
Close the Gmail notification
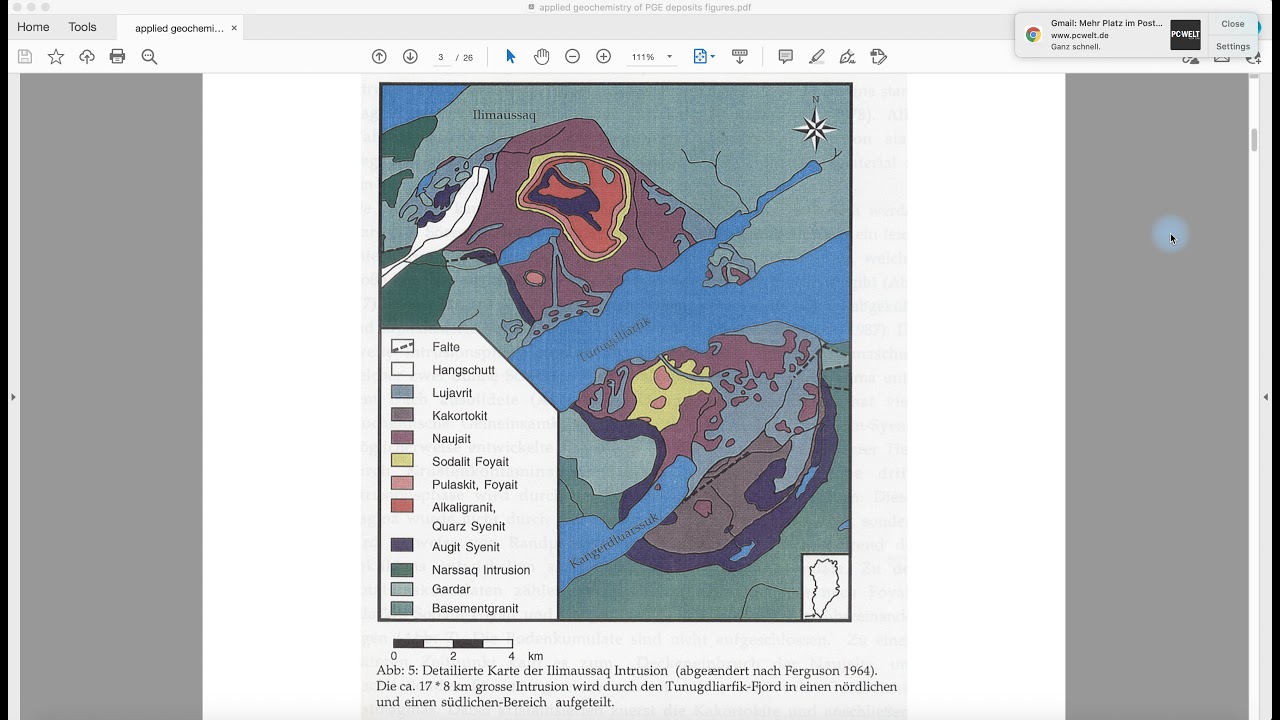pyautogui.click(x=1233, y=24)
